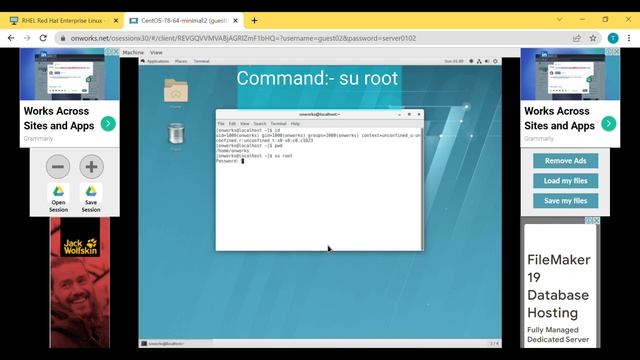Screen dimensions: 640x360
Task: Save Session to Google Drive
Action: (x=91, y=198)
